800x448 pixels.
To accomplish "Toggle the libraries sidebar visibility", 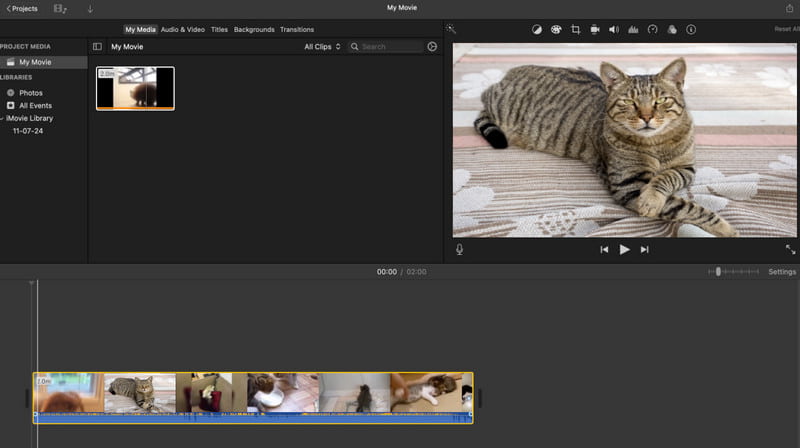I will click(97, 46).
